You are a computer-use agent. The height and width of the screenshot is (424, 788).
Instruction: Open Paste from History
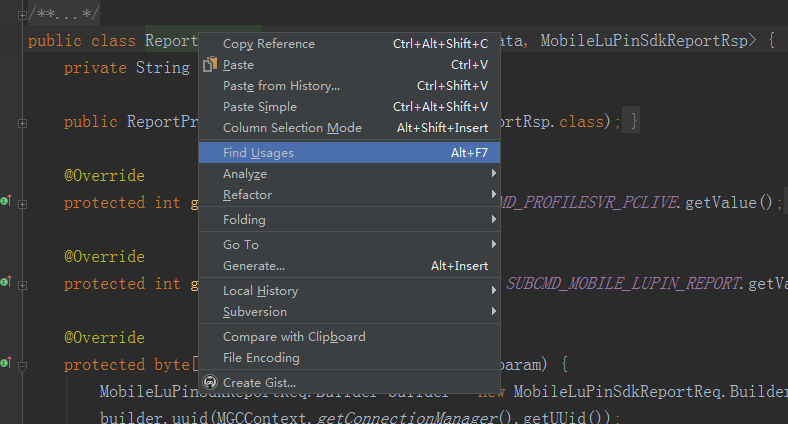point(281,86)
